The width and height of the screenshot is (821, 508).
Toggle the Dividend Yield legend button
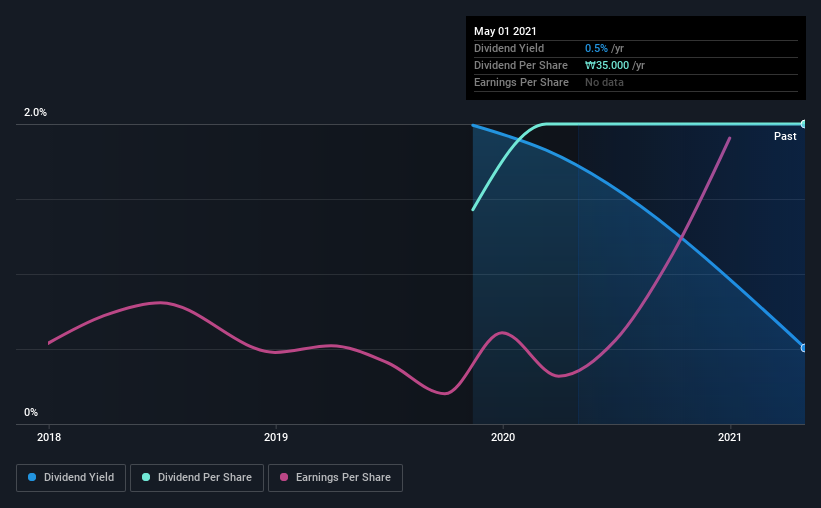[71, 478]
